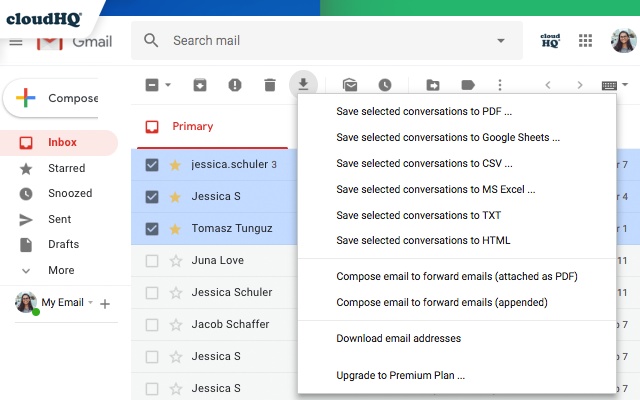Uncheck the Tomasz Tunguz email checkbox

pos(152,229)
